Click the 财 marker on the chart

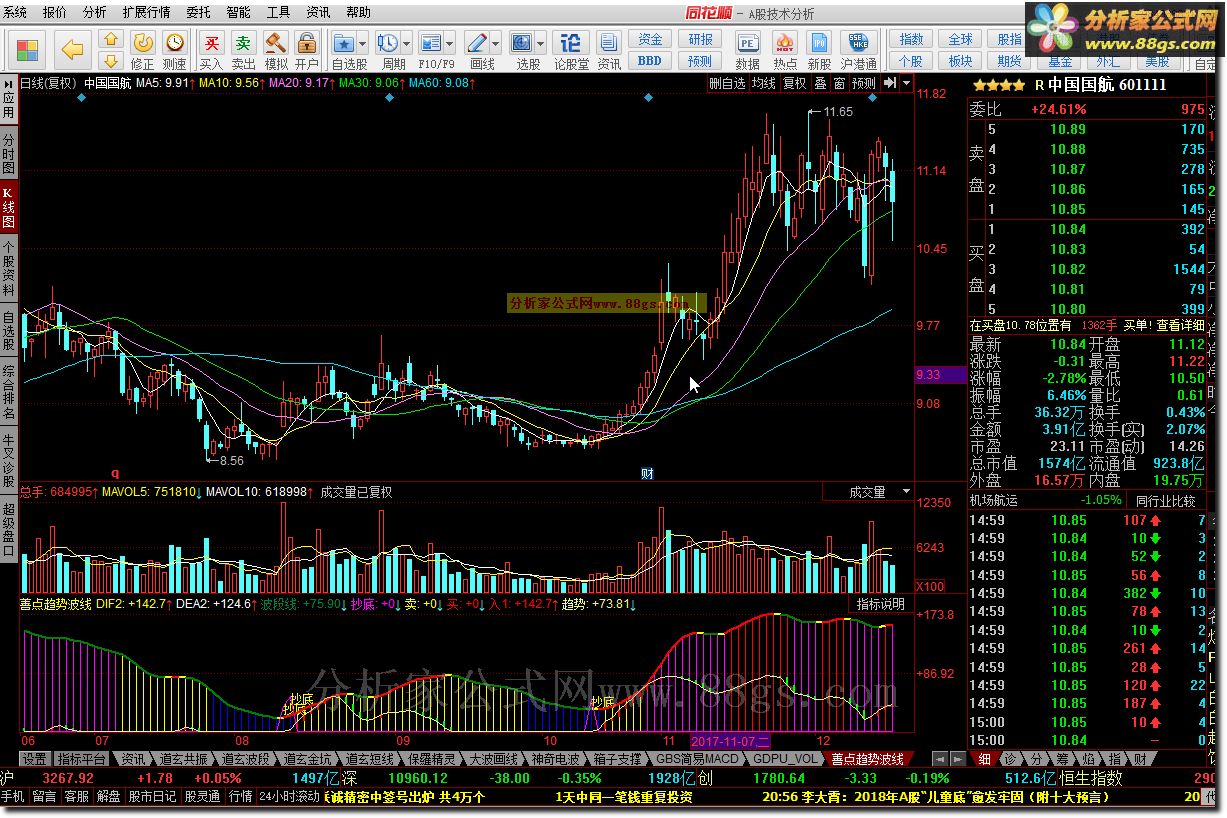pos(647,474)
